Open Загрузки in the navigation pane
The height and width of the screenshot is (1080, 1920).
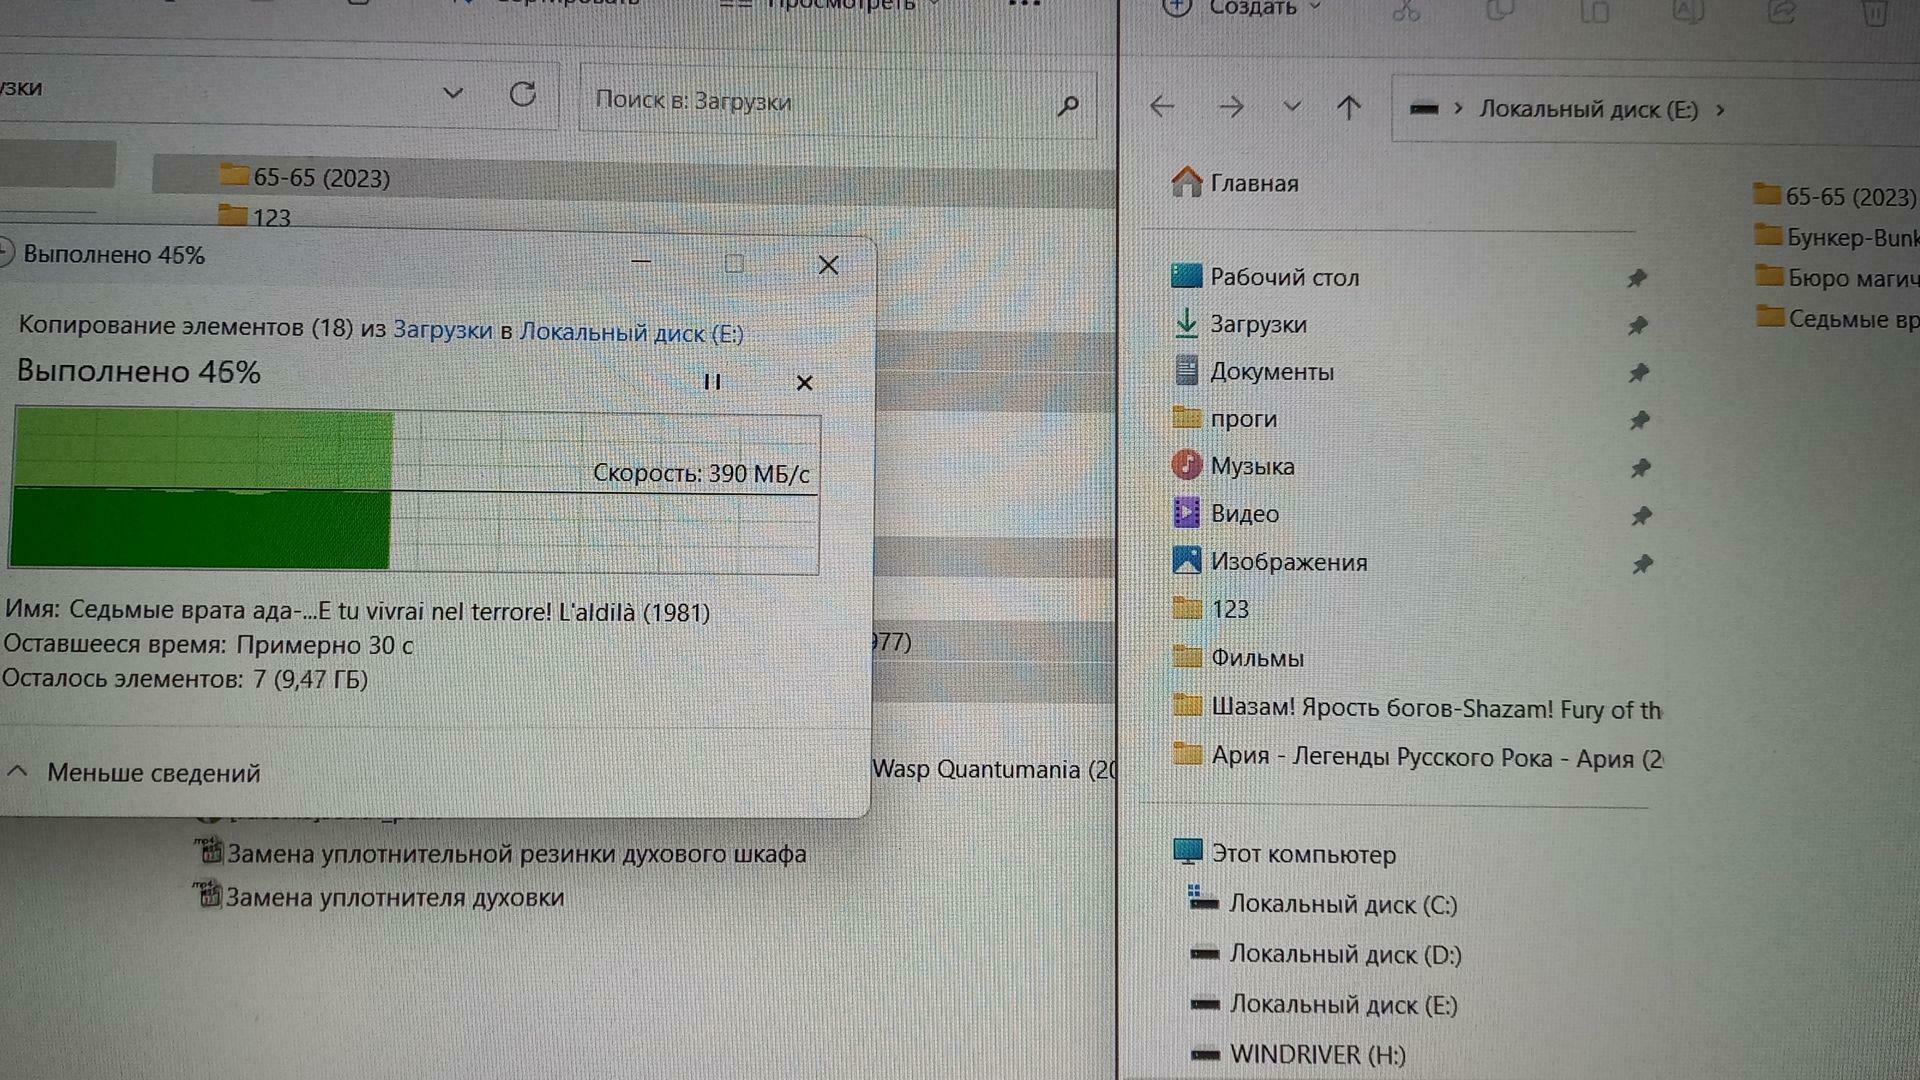pos(1240,324)
